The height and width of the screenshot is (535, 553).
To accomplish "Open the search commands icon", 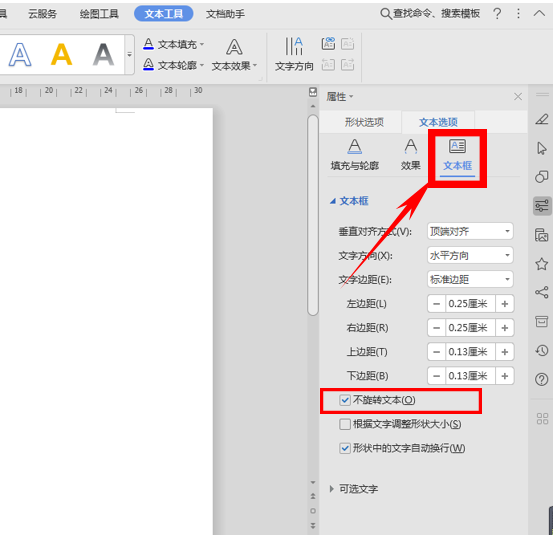I will (385, 14).
